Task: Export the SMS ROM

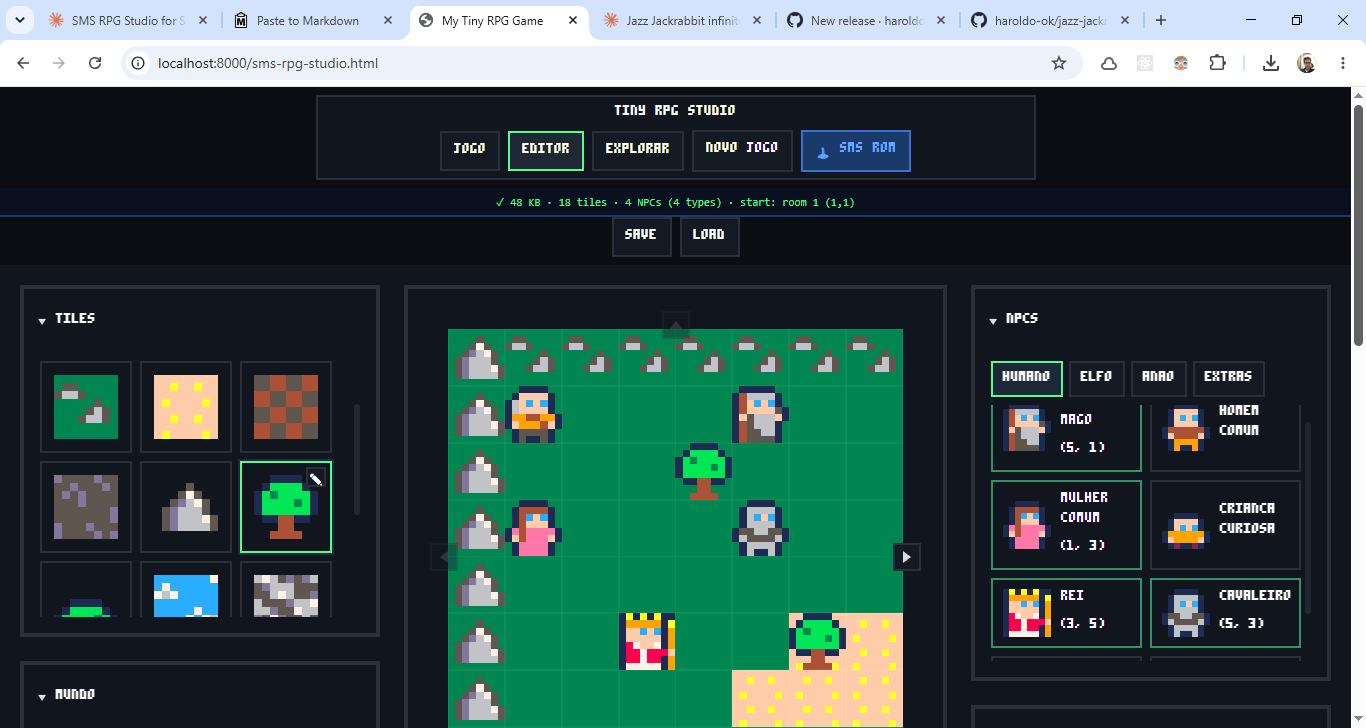Action: coord(856,151)
